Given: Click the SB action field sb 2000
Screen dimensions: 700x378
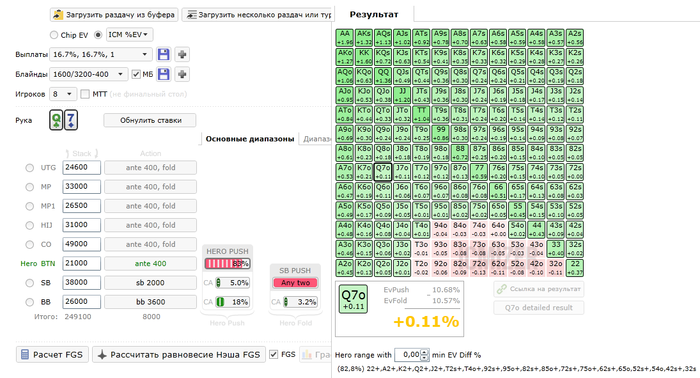Looking at the screenshot, I should pos(150,283).
